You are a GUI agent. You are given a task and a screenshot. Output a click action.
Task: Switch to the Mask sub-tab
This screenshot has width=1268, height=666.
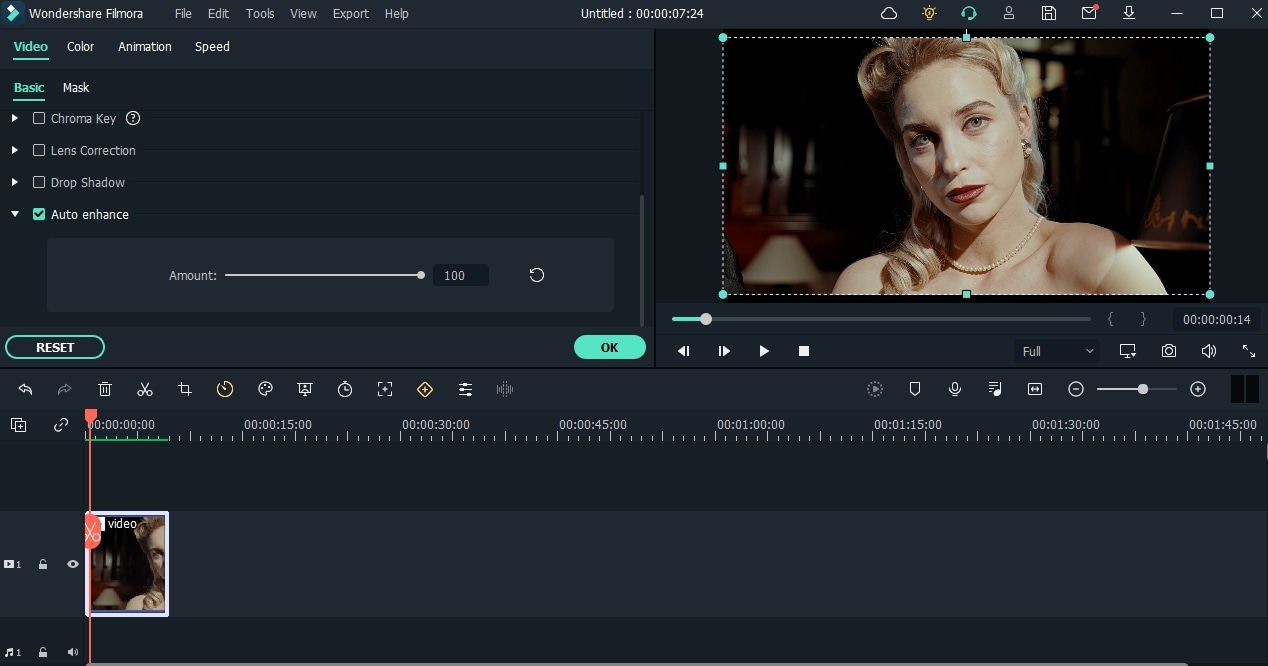click(76, 87)
